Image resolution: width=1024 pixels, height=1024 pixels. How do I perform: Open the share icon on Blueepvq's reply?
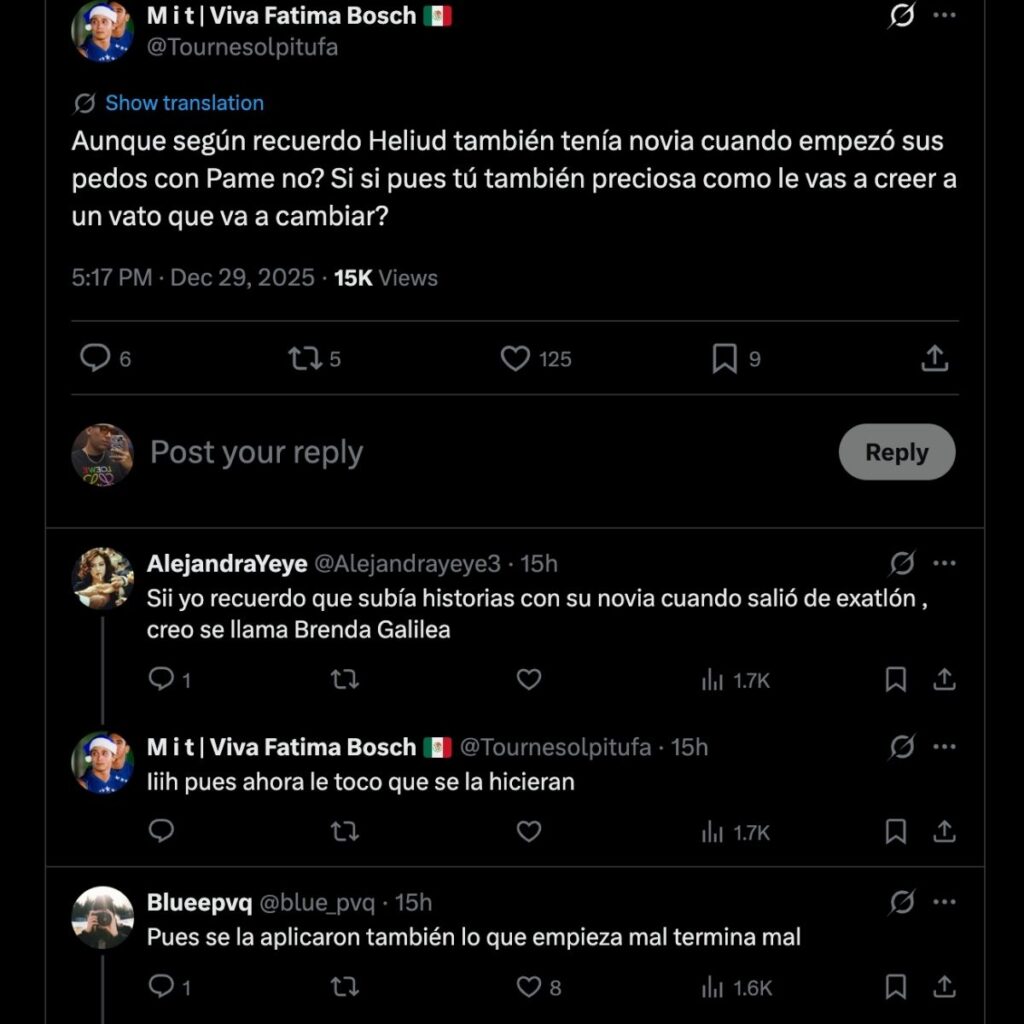point(944,986)
